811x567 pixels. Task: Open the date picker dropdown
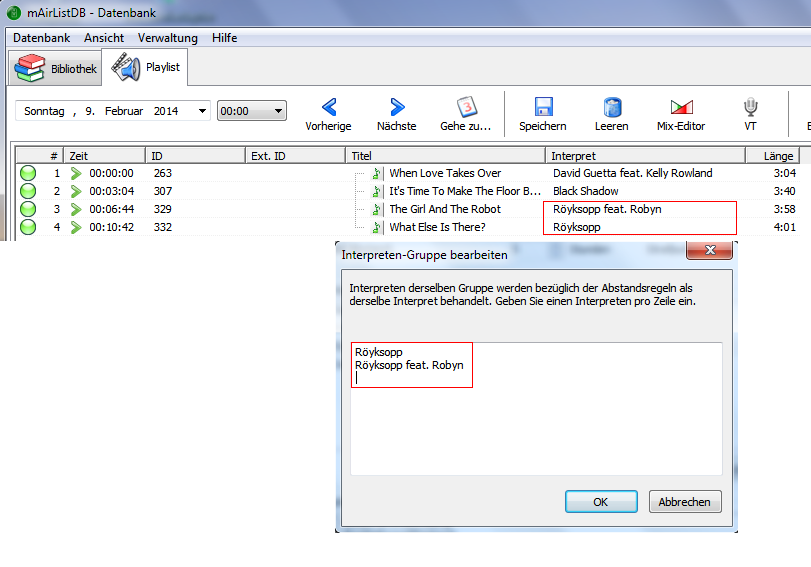[203, 112]
